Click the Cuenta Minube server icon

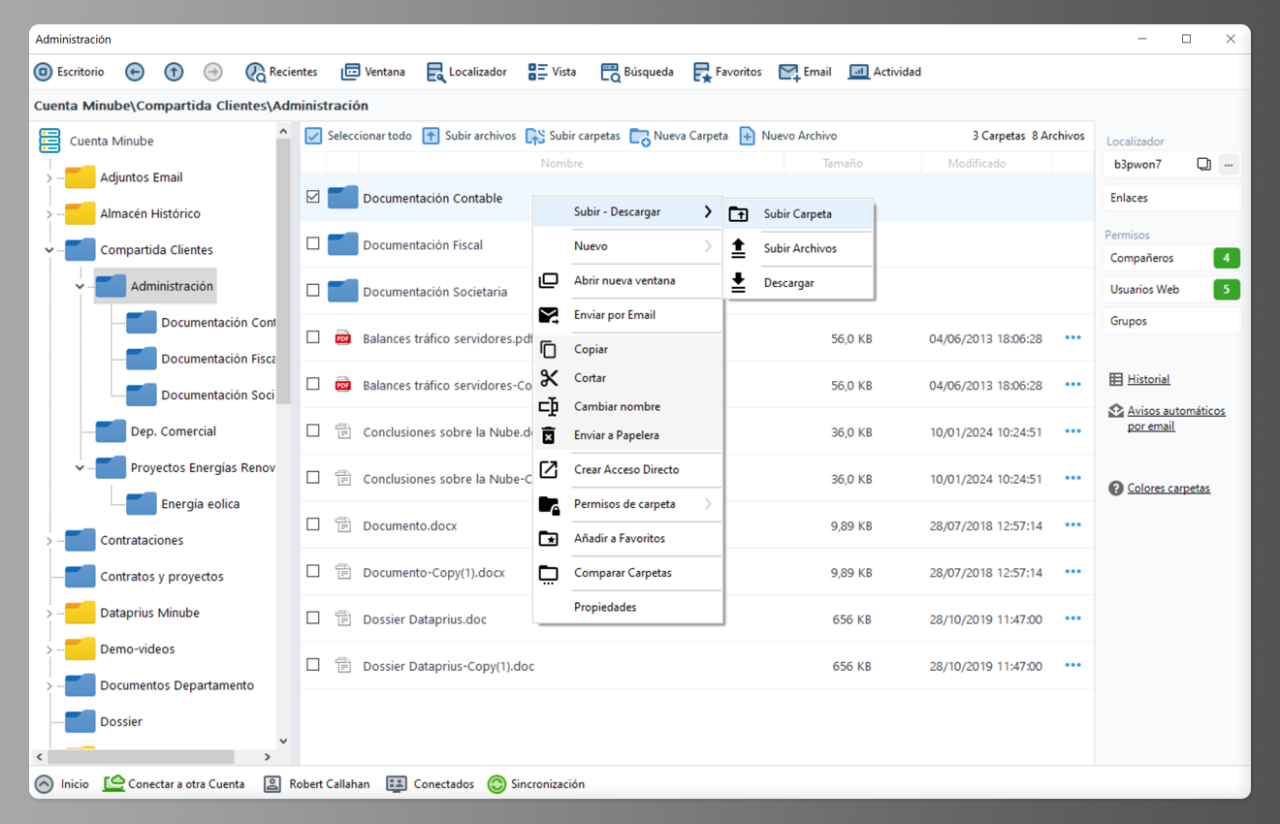click(50, 141)
